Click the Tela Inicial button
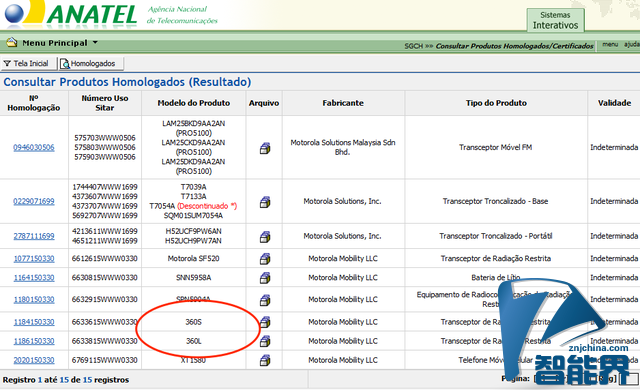 pos(27,64)
